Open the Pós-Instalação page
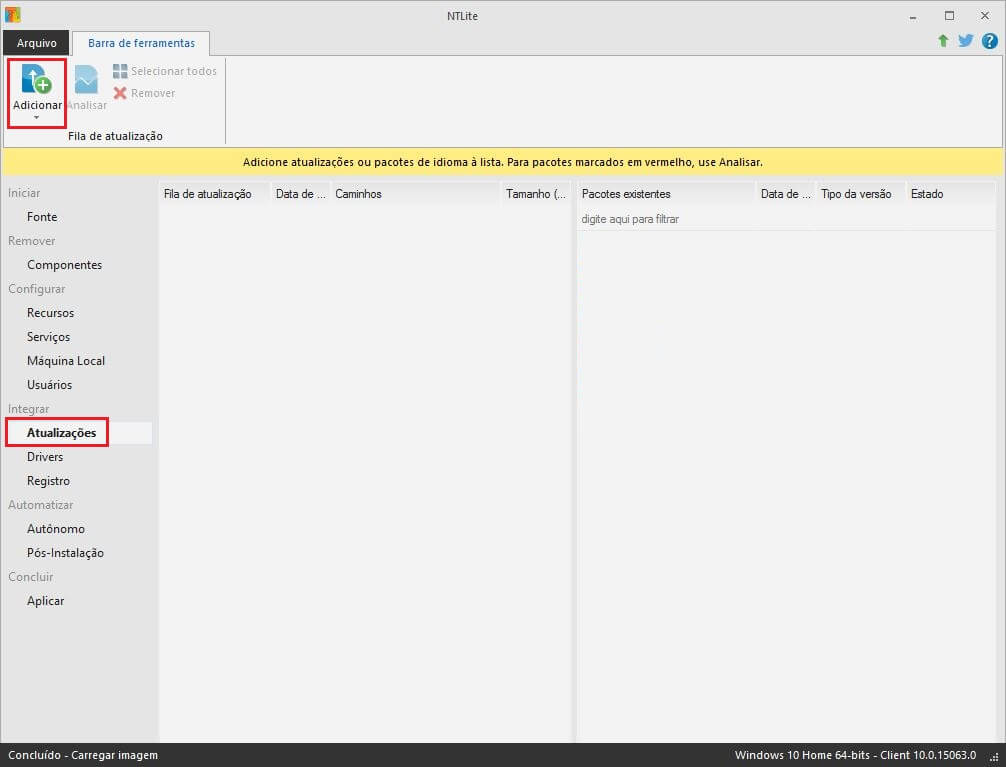Image resolution: width=1006 pixels, height=767 pixels. [65, 553]
